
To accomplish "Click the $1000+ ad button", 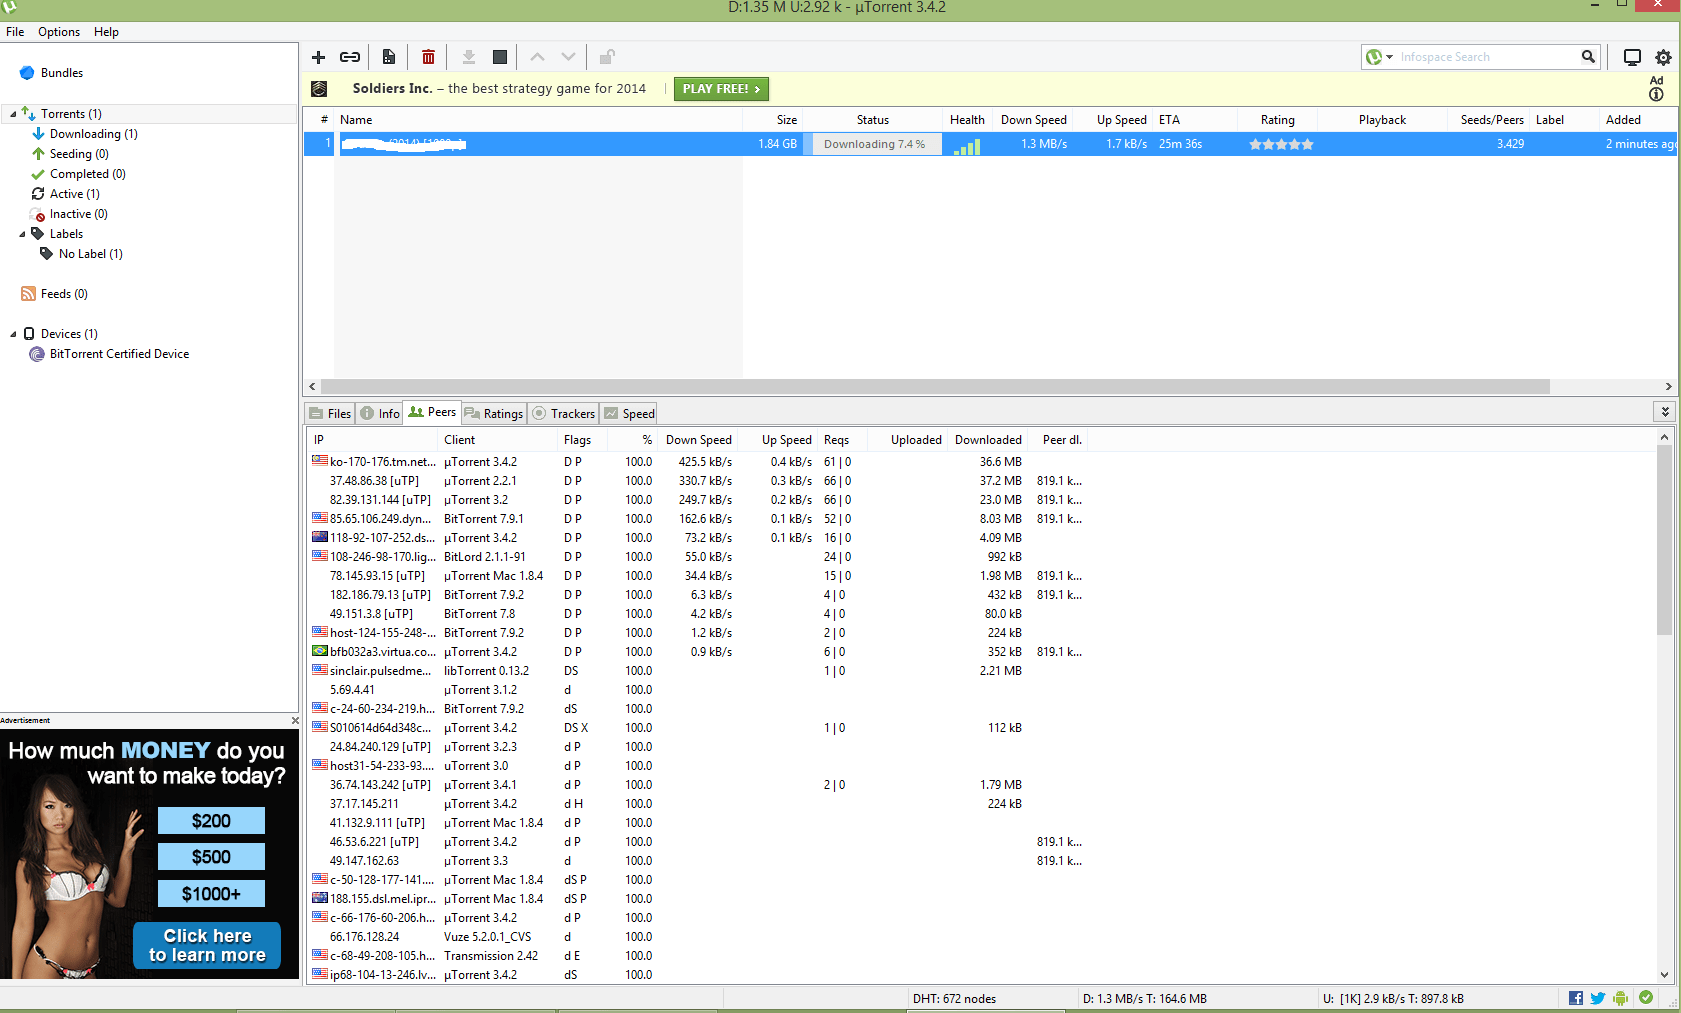I will pyautogui.click(x=211, y=894).
